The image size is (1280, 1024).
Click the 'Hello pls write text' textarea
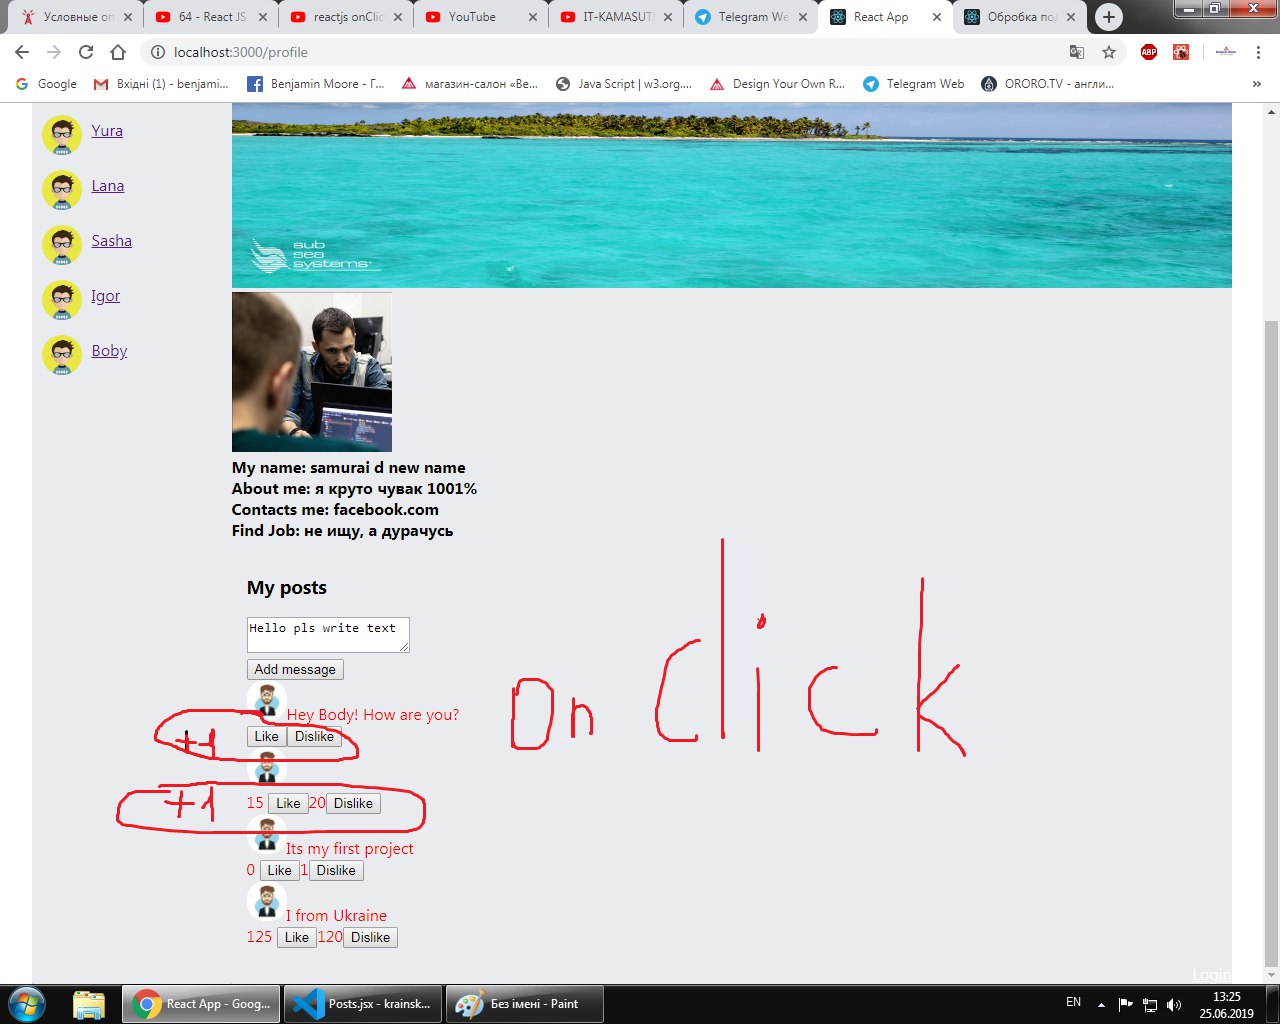pyautogui.click(x=328, y=635)
